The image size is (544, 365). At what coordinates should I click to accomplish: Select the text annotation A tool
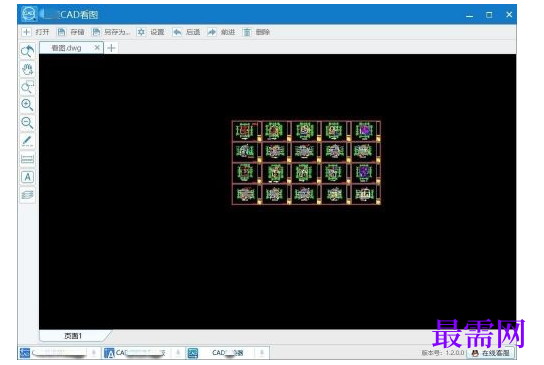(27, 177)
